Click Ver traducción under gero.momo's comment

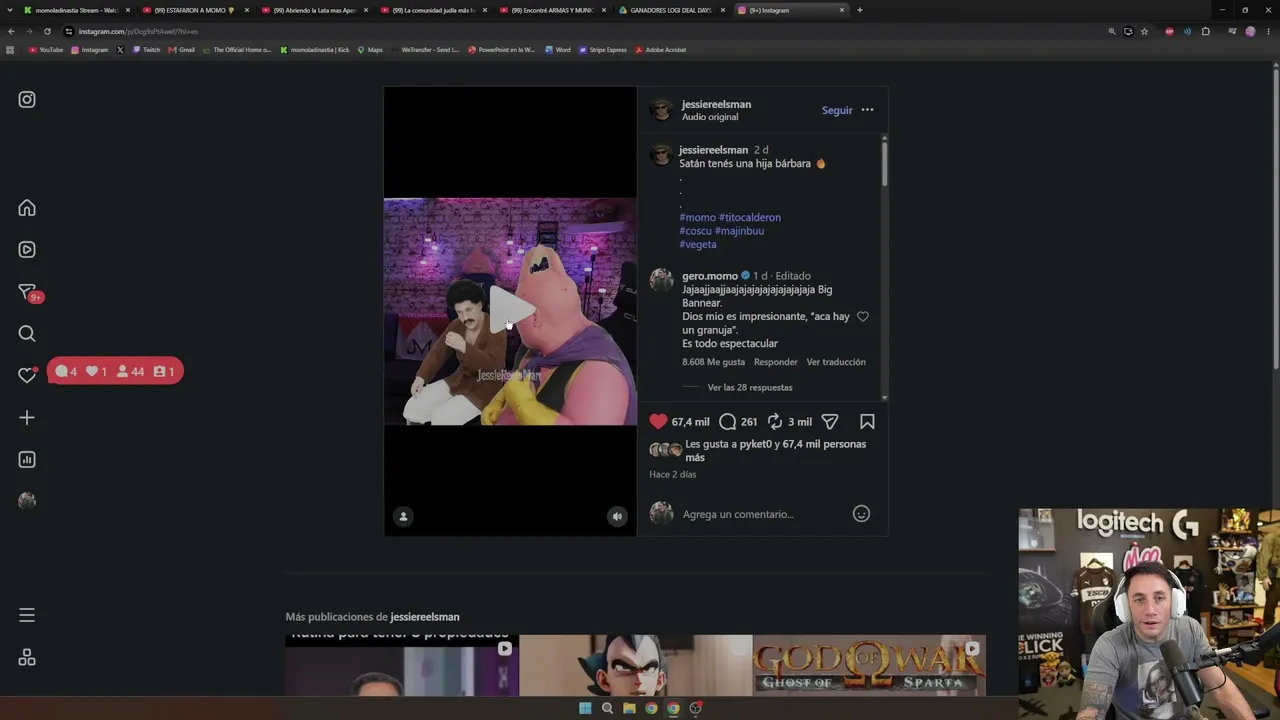(836, 362)
